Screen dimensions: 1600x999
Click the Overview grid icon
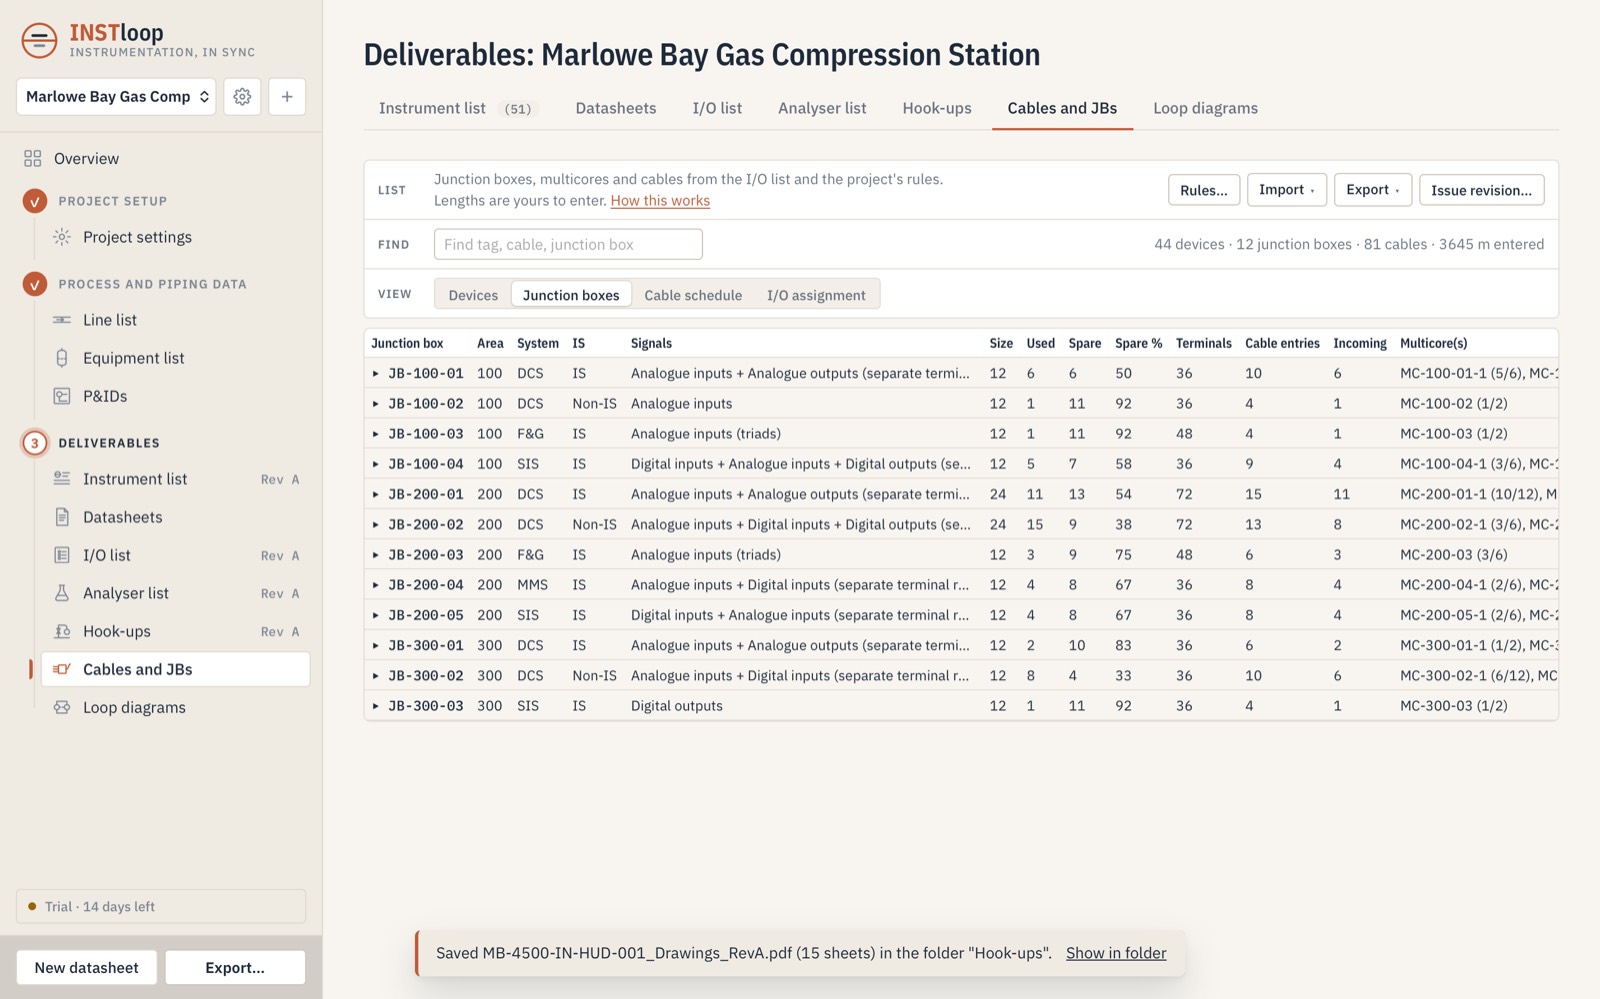(33, 158)
